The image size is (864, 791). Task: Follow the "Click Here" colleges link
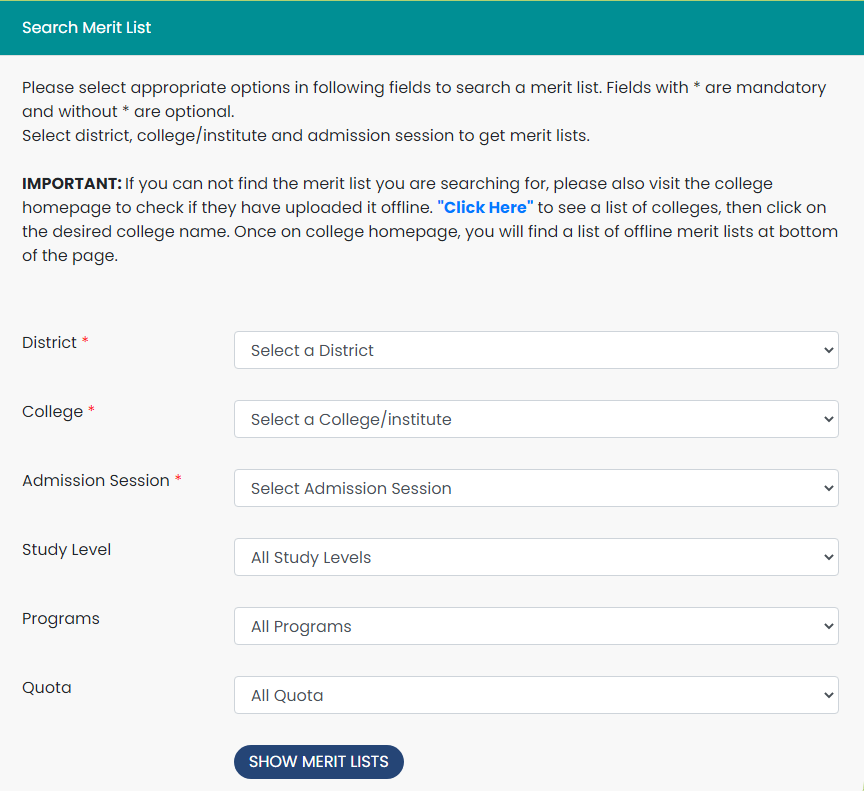pyautogui.click(x=485, y=208)
